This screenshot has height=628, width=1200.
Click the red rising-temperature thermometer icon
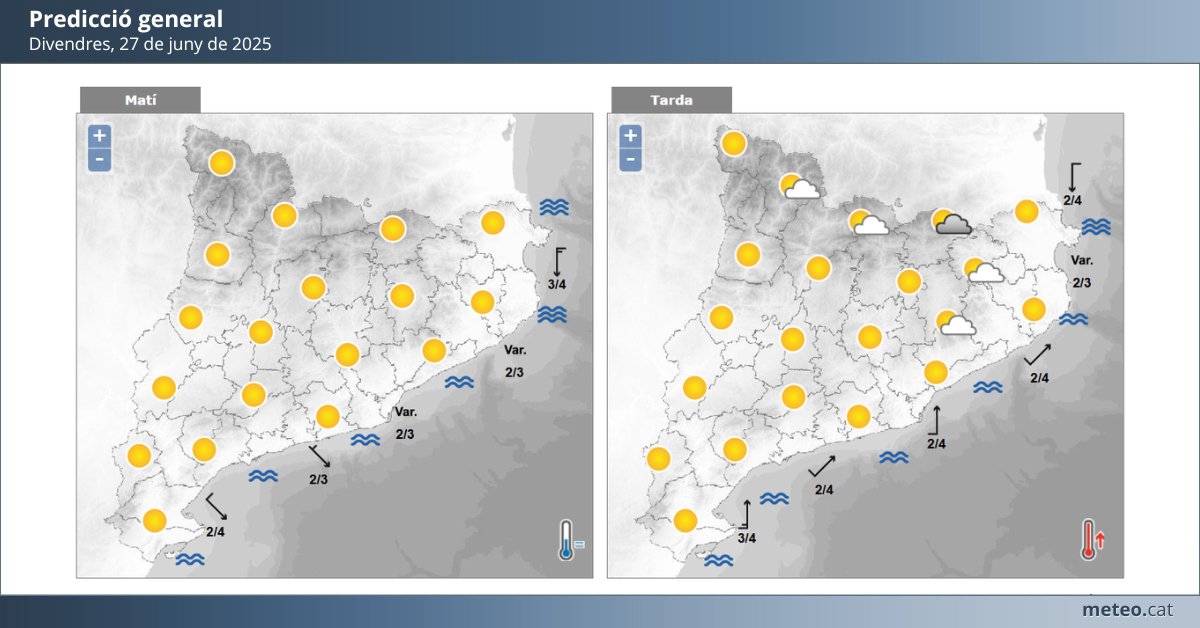[x=1092, y=540]
